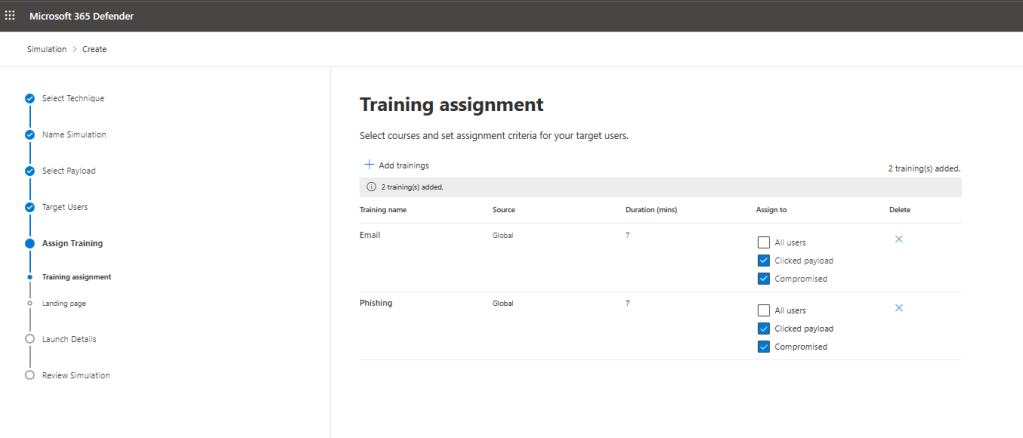
Task: Enable All users for Phishing training
Action: tap(764, 310)
